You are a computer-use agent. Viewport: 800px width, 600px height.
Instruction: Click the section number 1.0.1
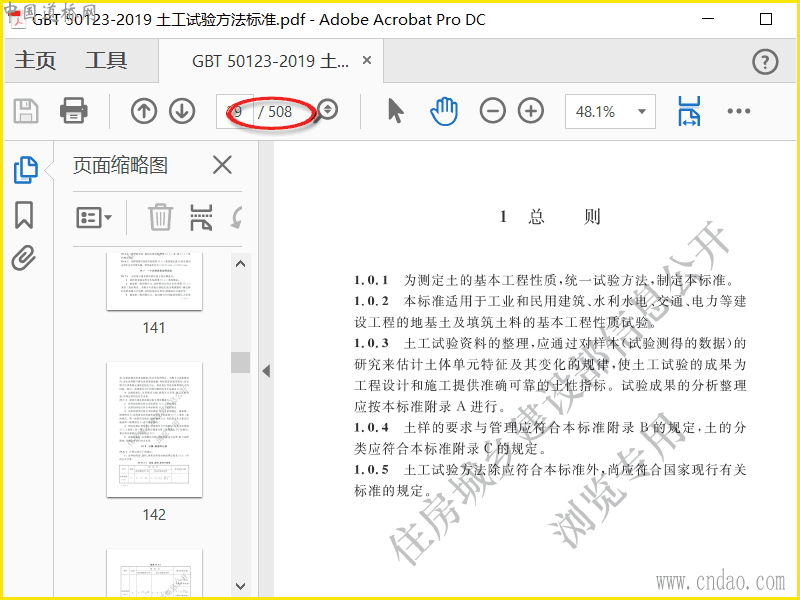(371, 280)
